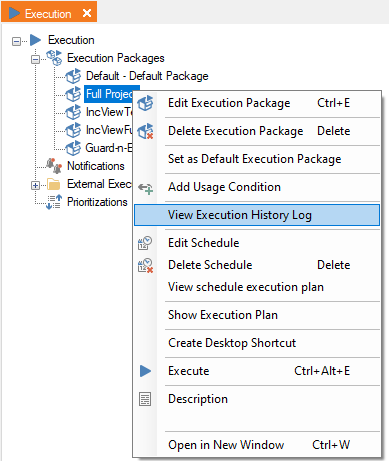Expand the External Executables folder node
The width and height of the screenshot is (389, 461).
click(35, 185)
